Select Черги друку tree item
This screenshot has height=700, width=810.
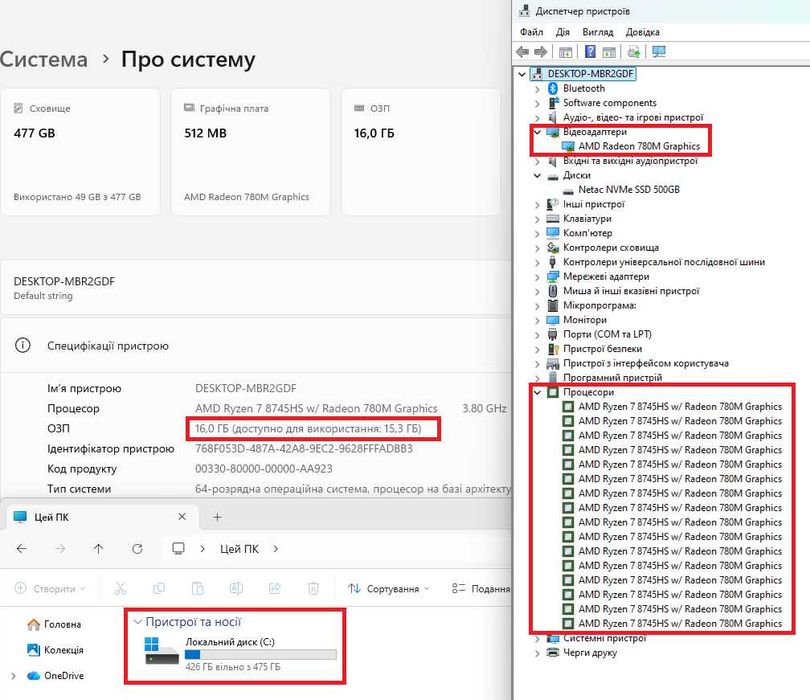[590, 652]
